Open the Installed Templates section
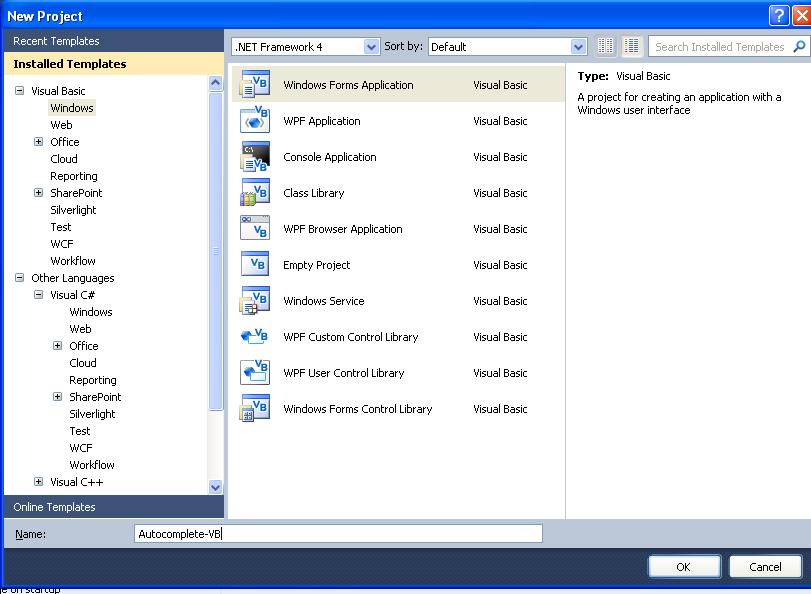This screenshot has width=811, height=594. (x=114, y=64)
